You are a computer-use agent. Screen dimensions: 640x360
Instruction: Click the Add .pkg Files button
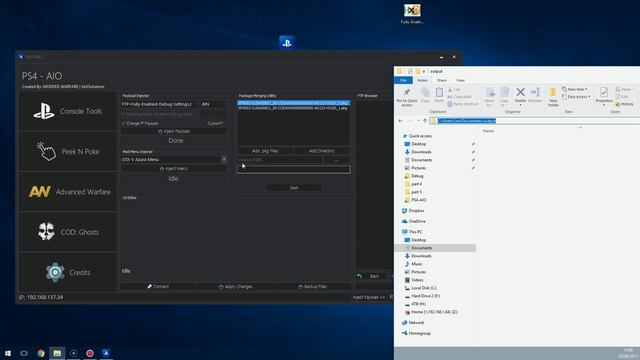coord(265,151)
